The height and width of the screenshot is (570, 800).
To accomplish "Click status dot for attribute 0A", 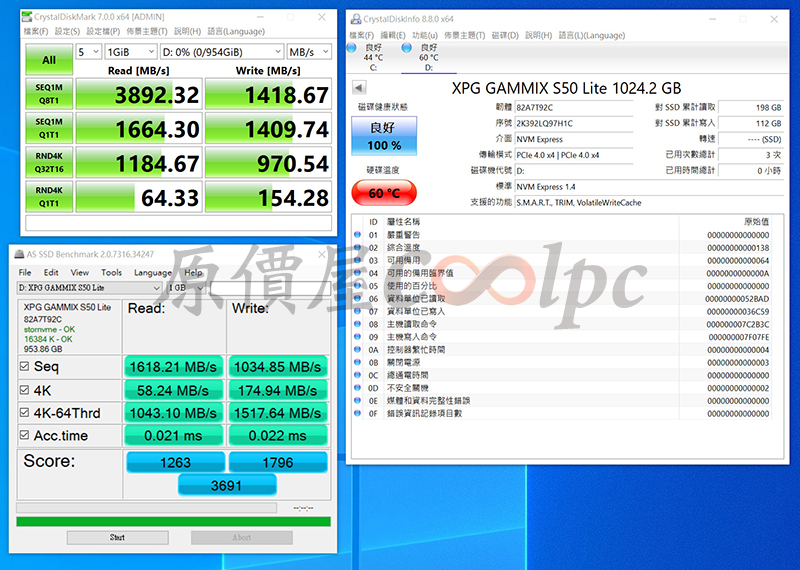I will click(x=357, y=350).
